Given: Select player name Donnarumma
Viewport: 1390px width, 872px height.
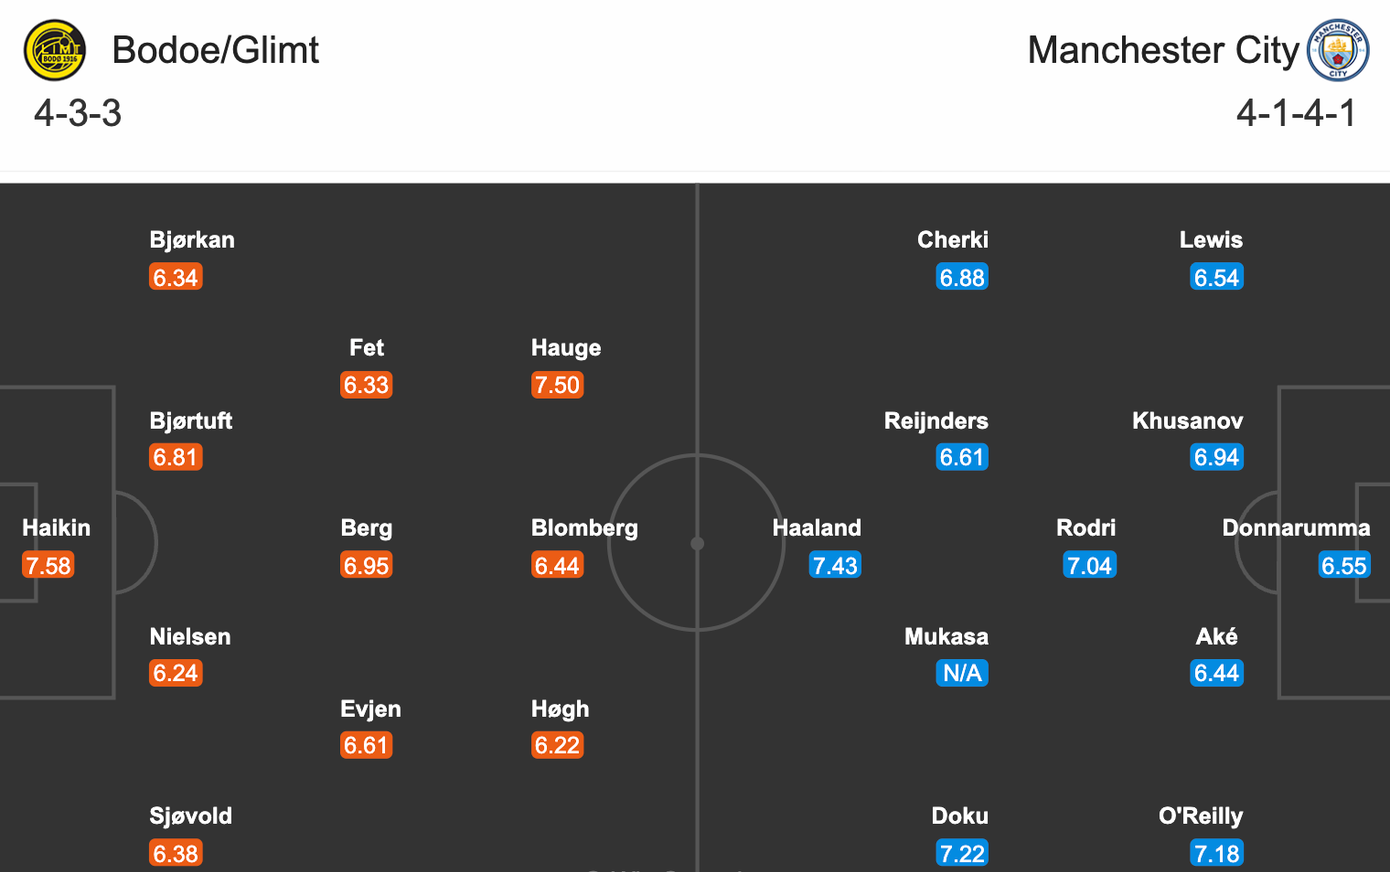Looking at the screenshot, I should (1296, 528).
